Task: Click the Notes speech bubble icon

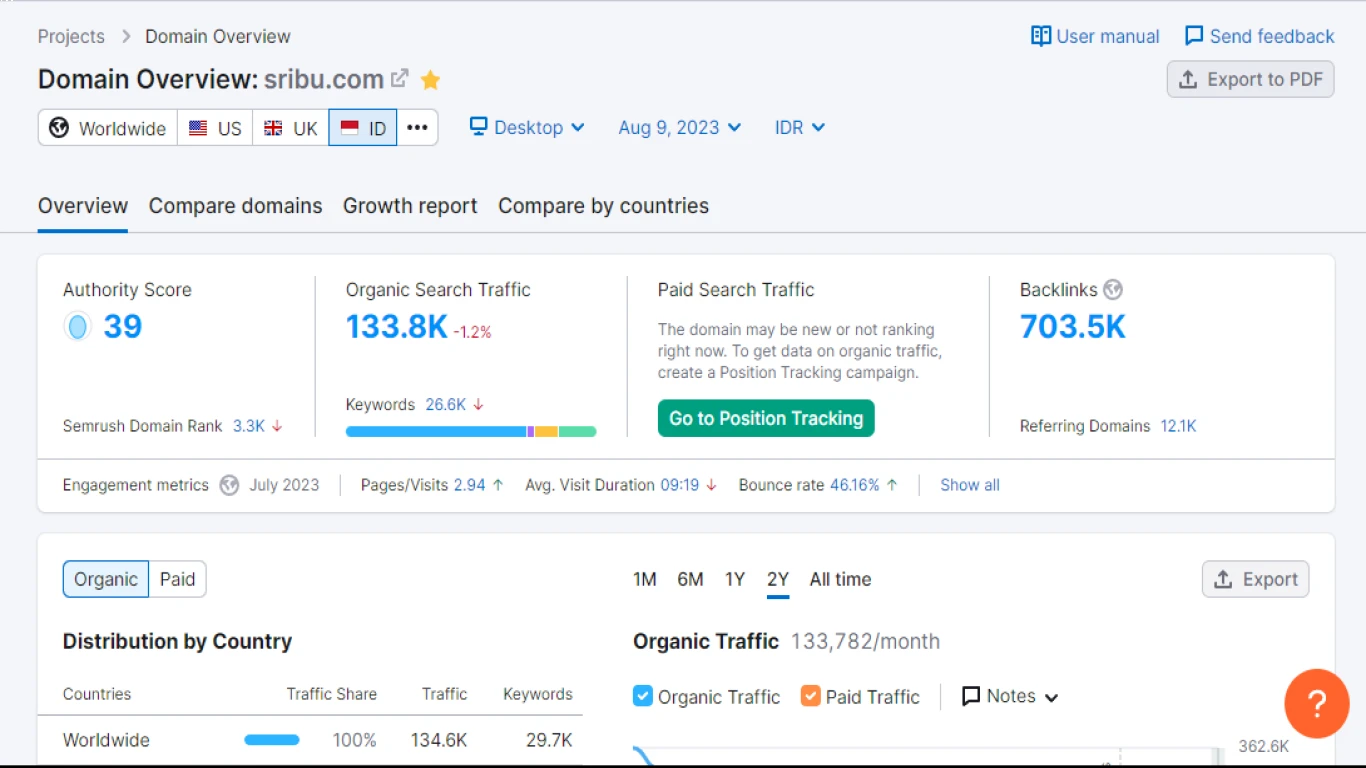Action: (971, 696)
